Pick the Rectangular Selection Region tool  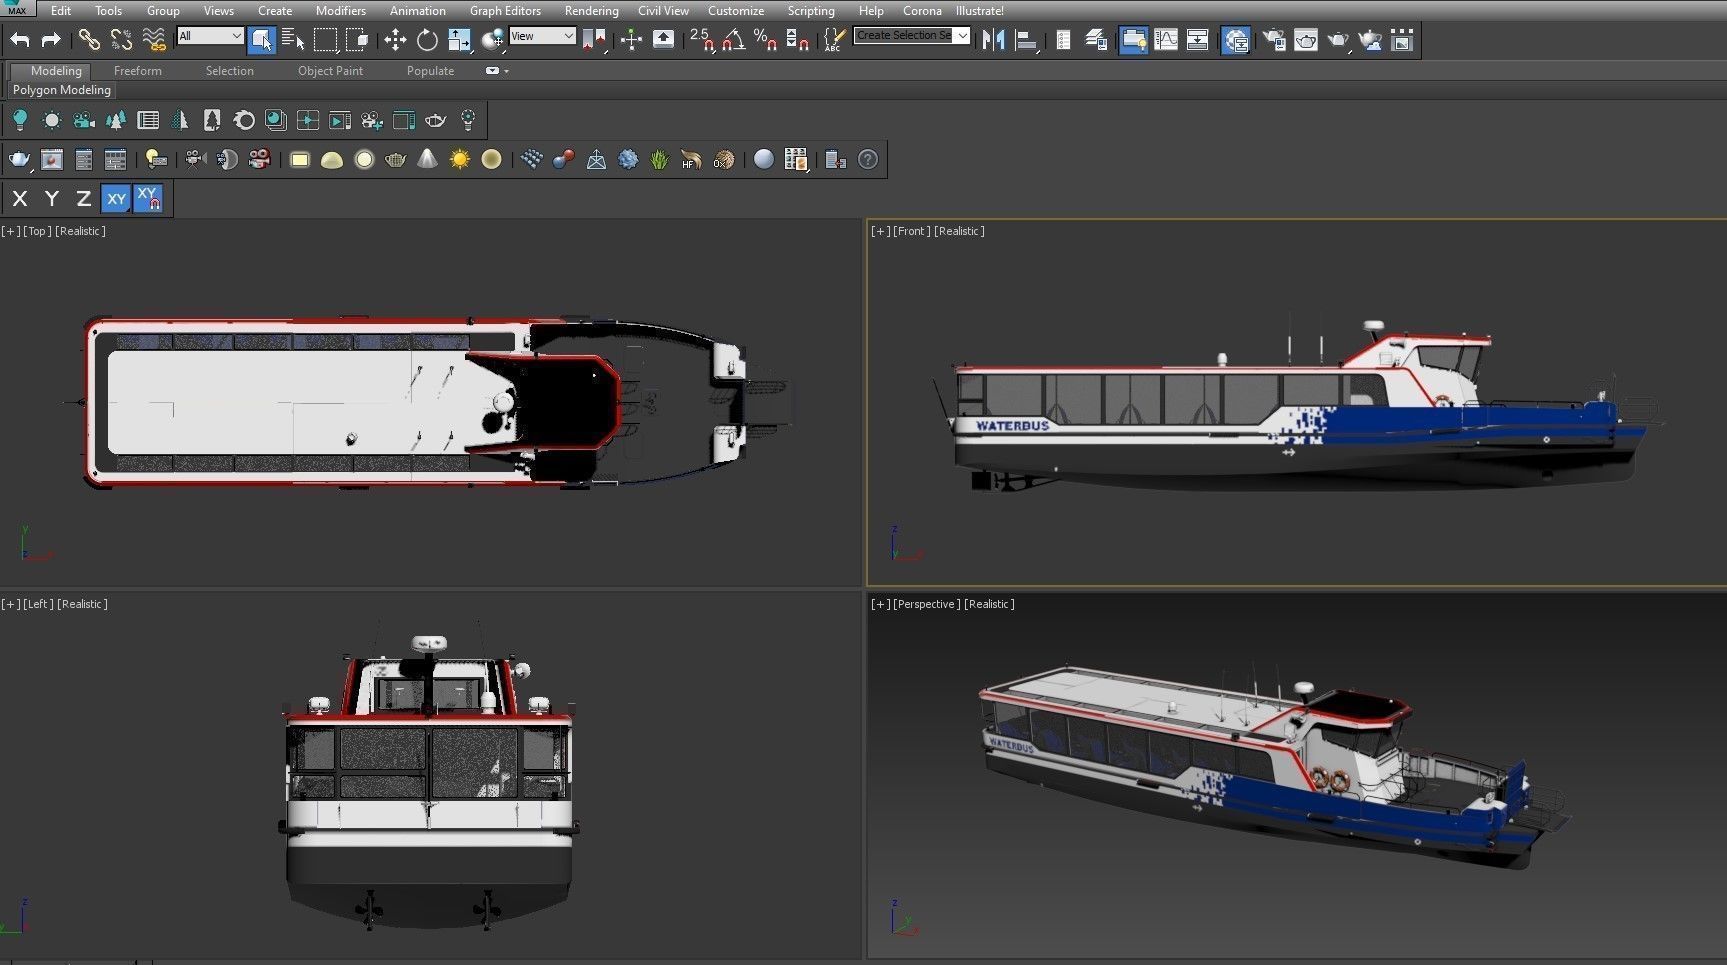(325, 40)
